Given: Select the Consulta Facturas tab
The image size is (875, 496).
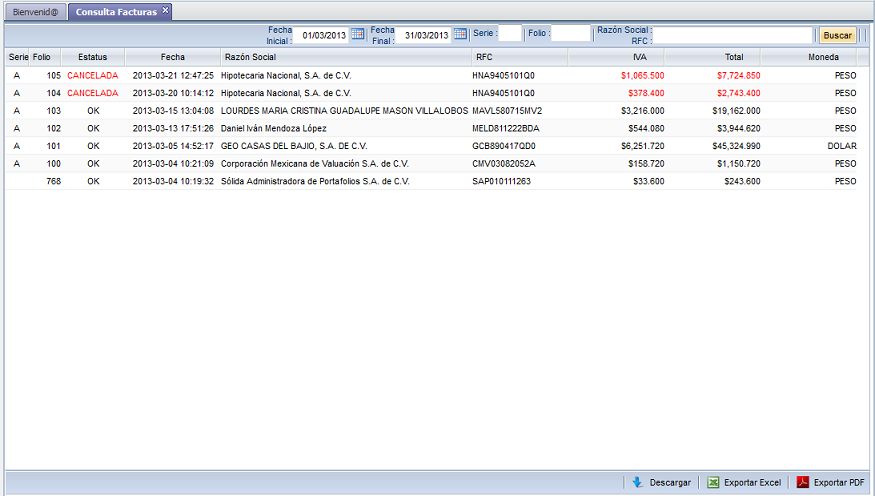Looking at the screenshot, I should click(x=114, y=11).
